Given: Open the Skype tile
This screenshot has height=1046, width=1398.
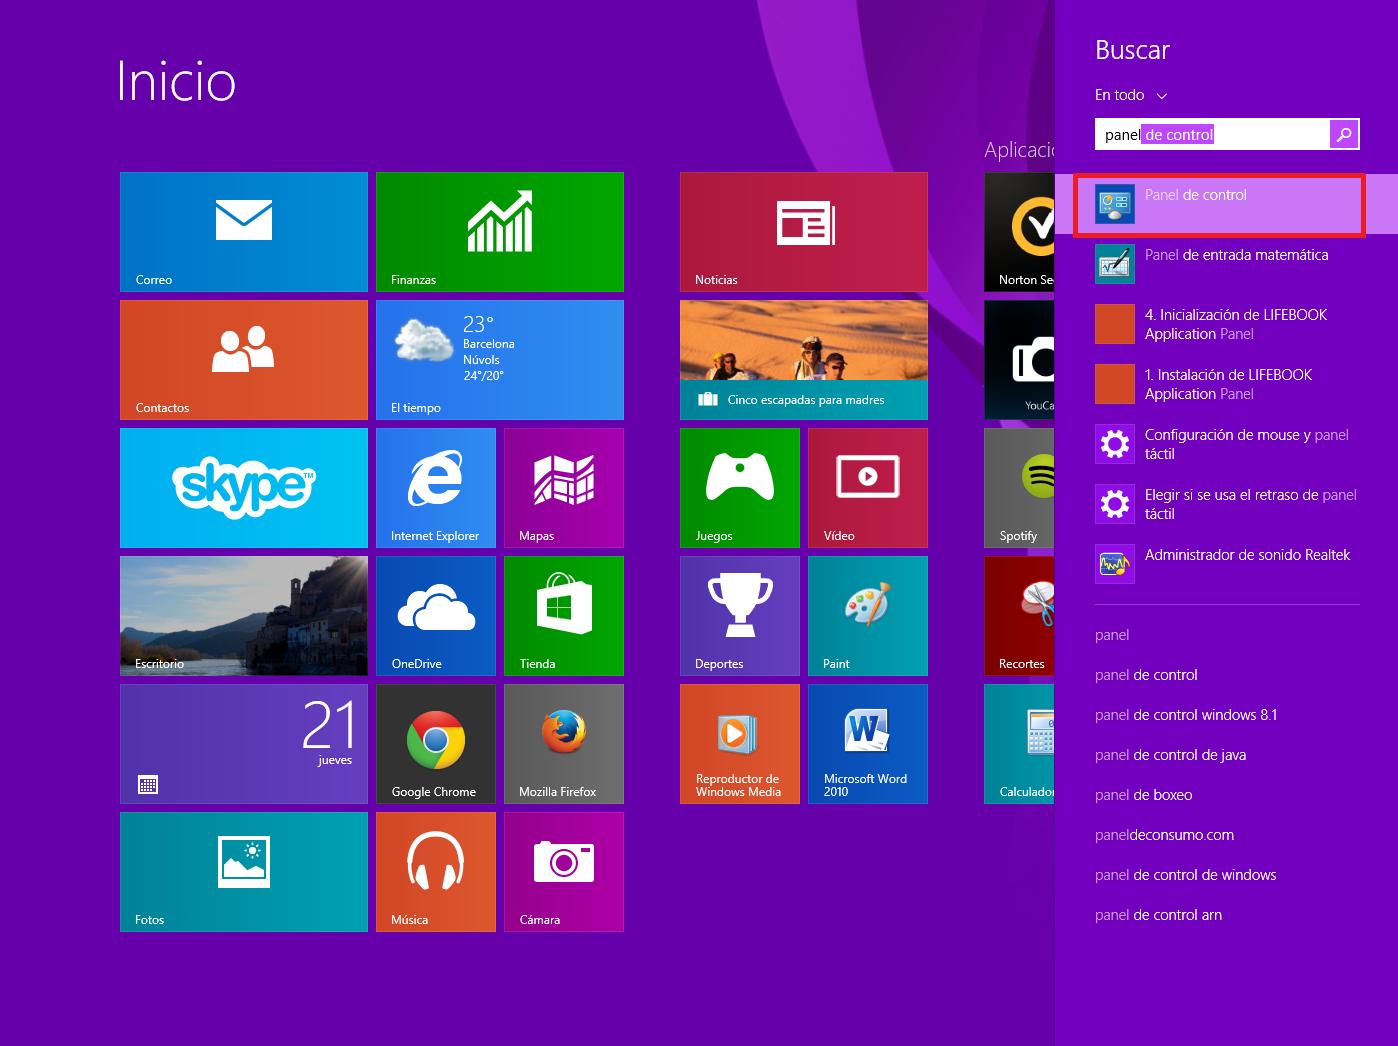Looking at the screenshot, I should pos(243,488).
